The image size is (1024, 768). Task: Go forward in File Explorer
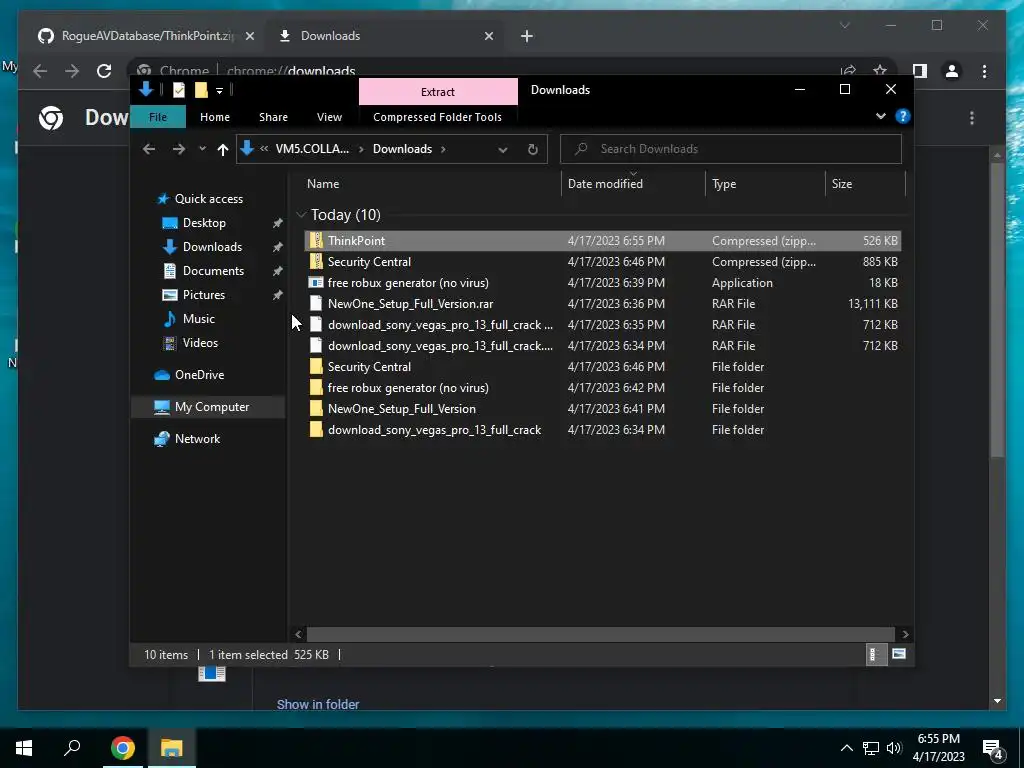pyautogui.click(x=178, y=149)
